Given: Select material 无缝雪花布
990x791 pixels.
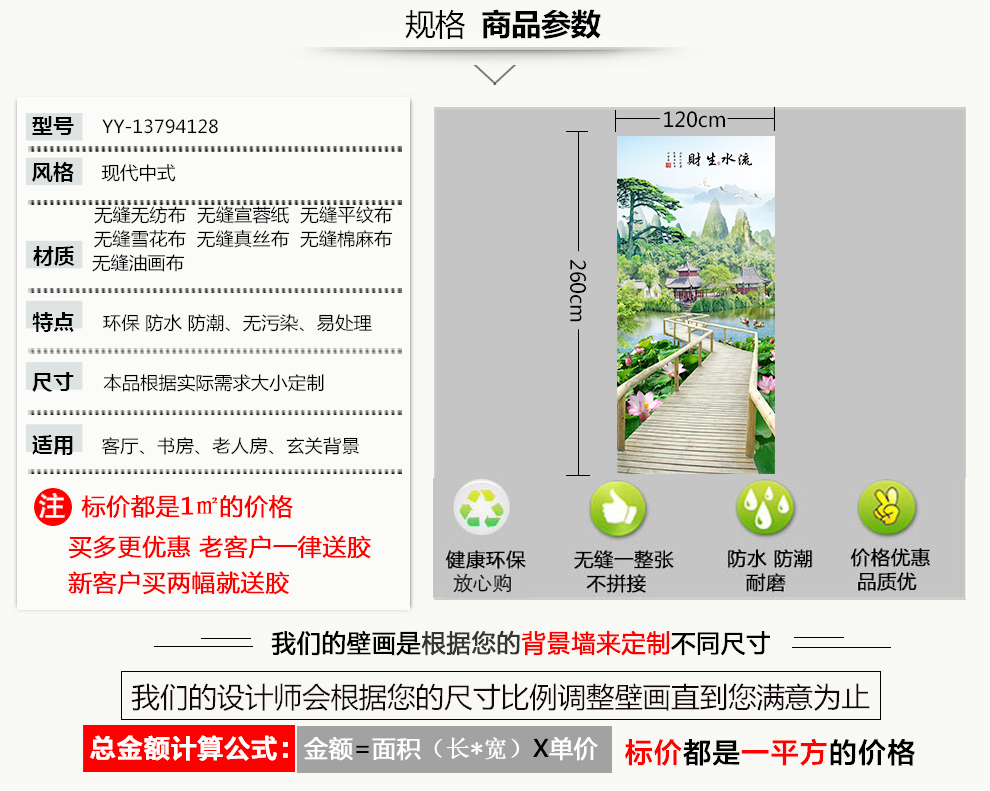Looking at the screenshot, I should coord(140,239).
